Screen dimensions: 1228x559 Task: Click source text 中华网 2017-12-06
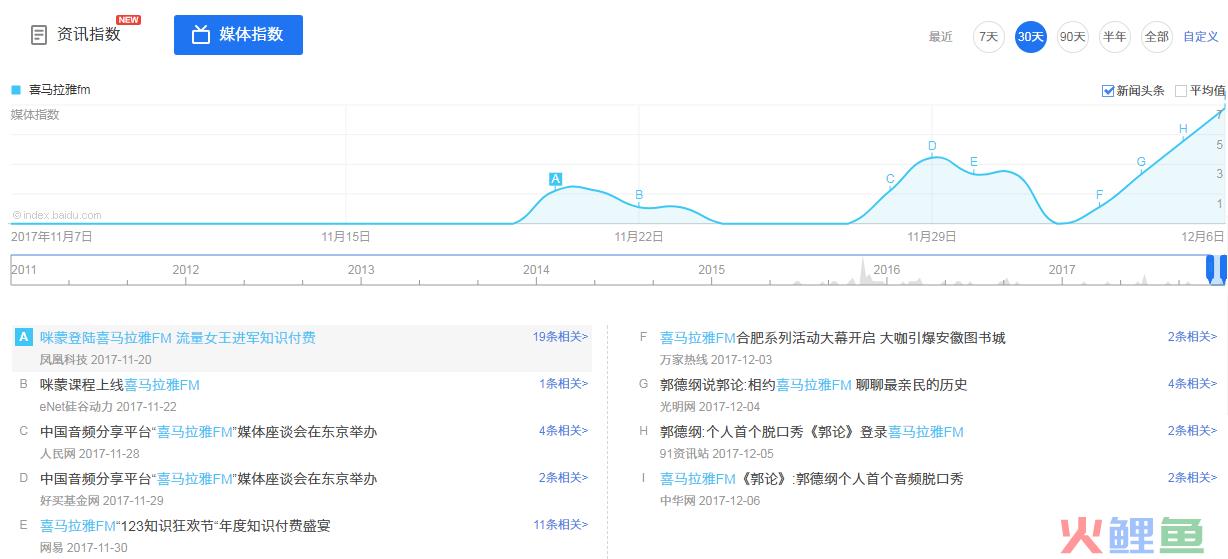(x=710, y=501)
